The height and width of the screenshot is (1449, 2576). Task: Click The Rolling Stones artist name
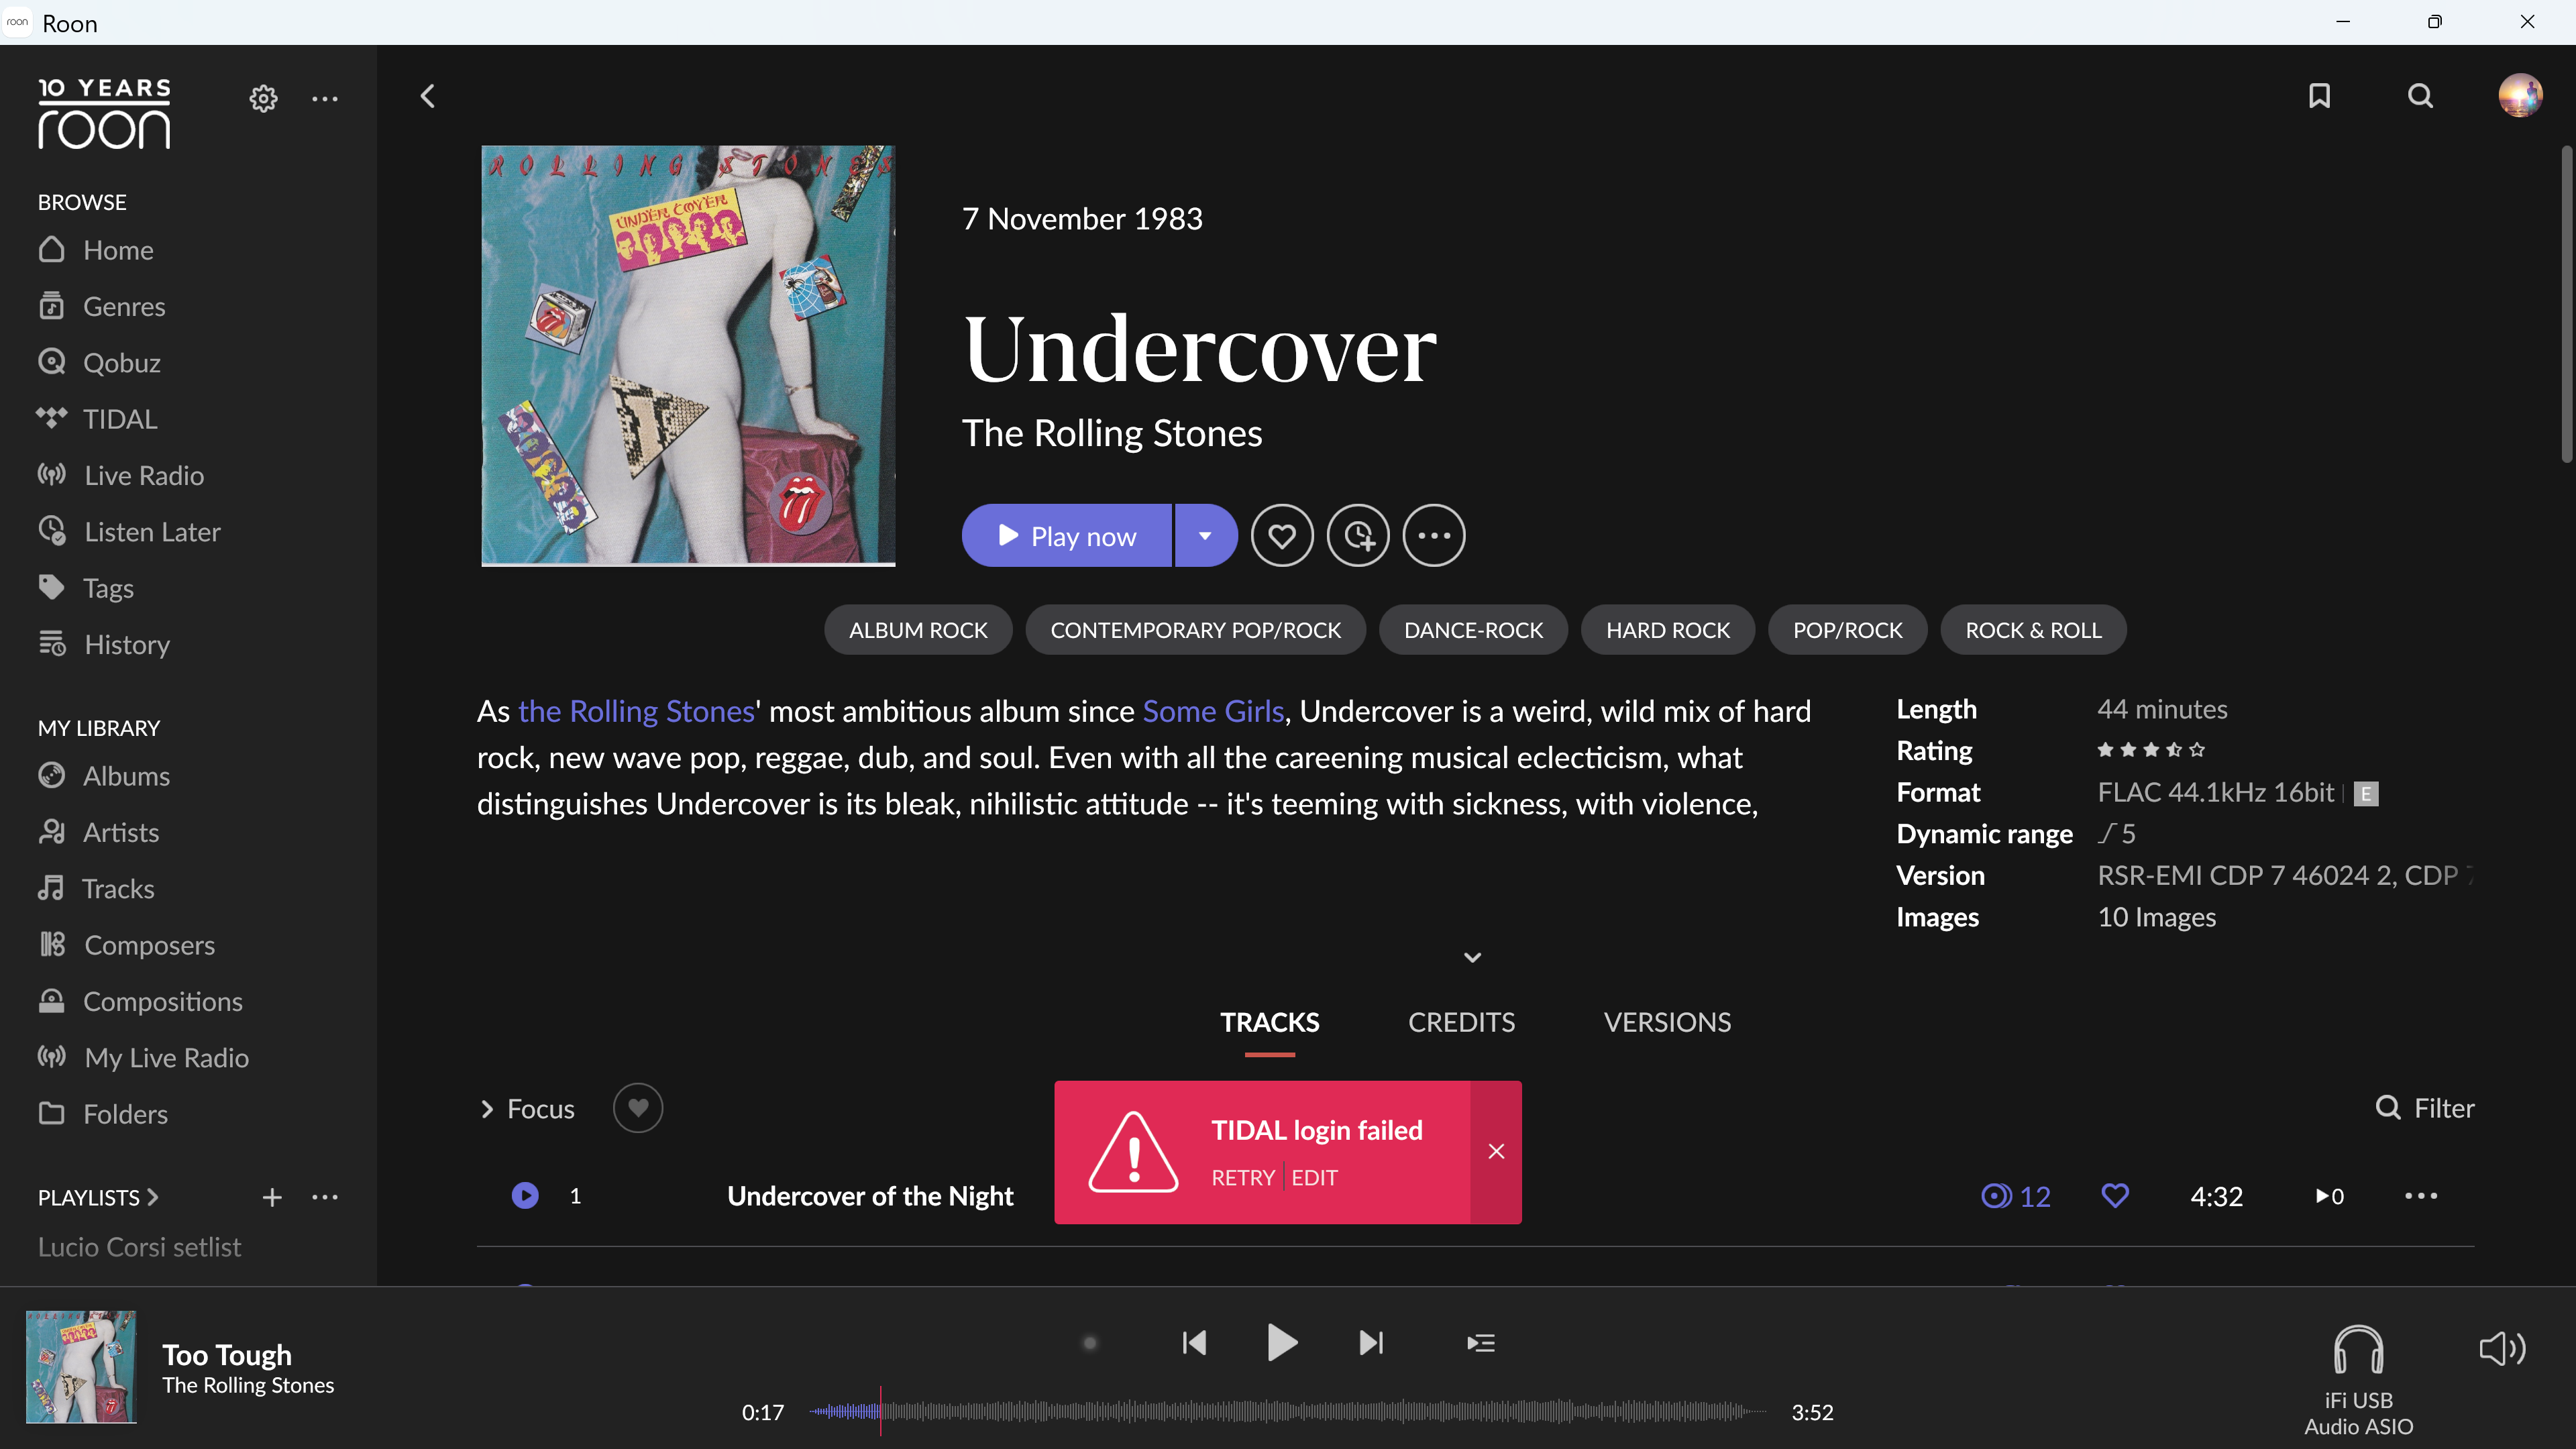point(1112,433)
